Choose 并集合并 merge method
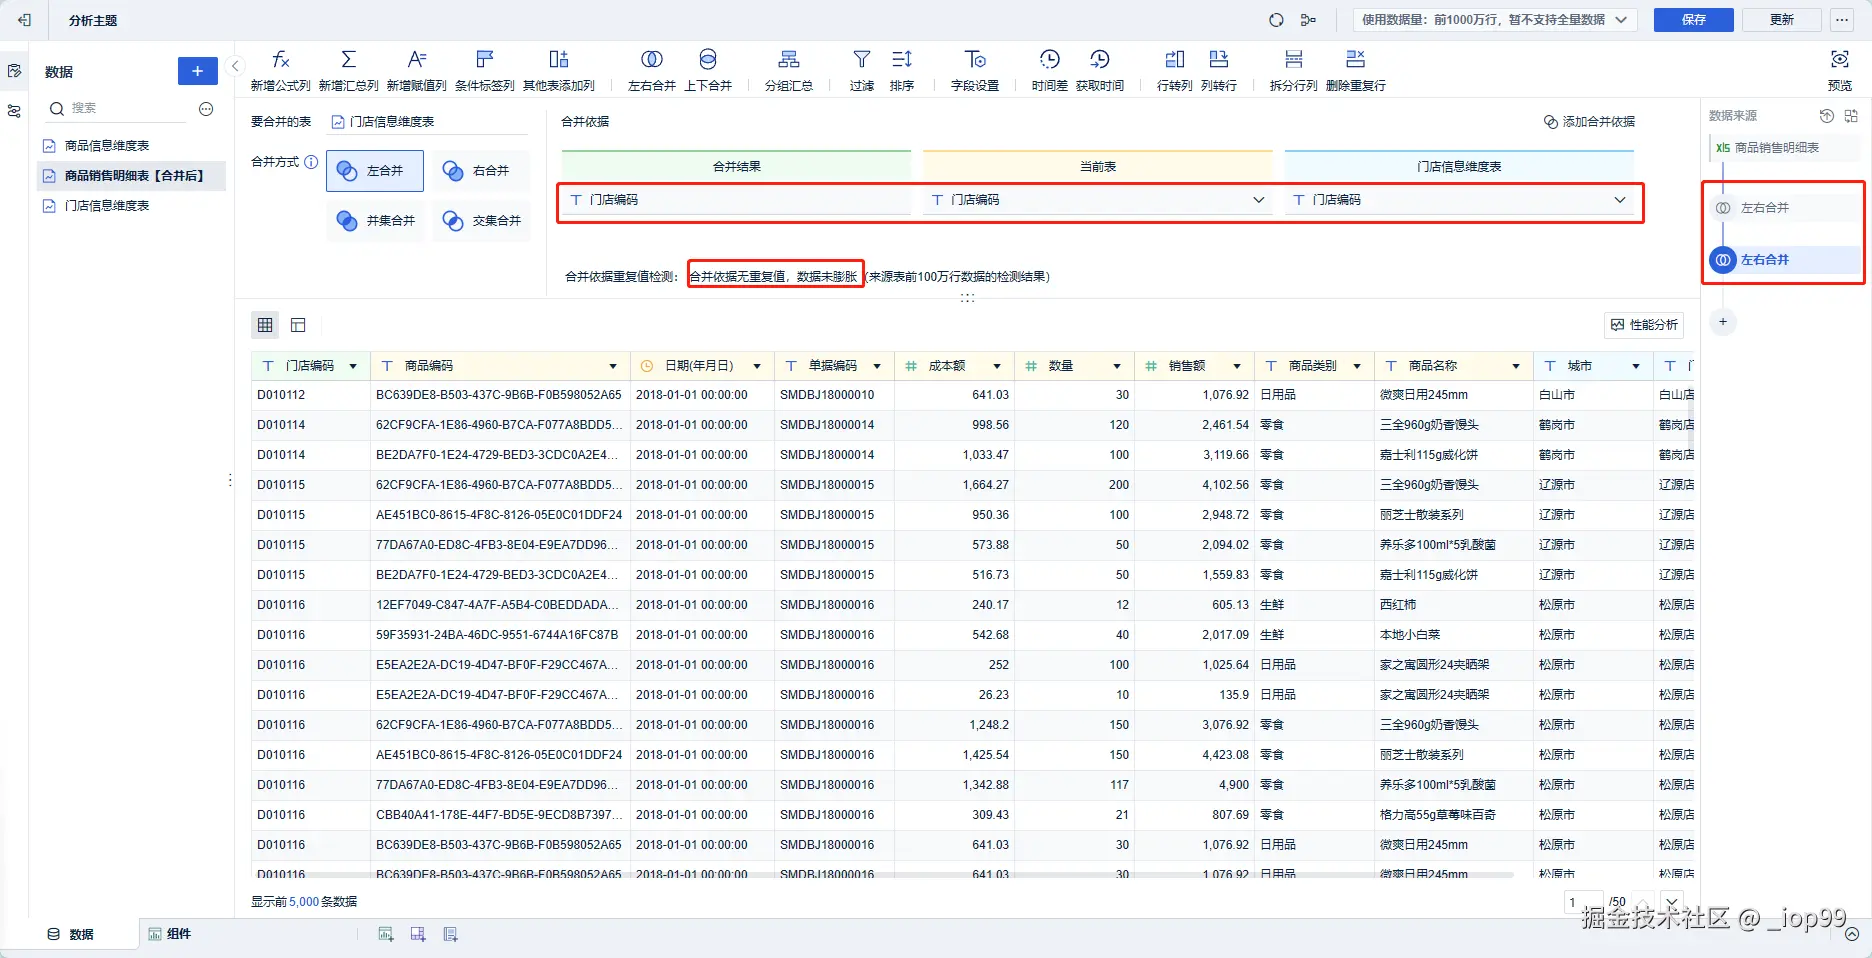The height and width of the screenshot is (958, 1872). click(376, 221)
